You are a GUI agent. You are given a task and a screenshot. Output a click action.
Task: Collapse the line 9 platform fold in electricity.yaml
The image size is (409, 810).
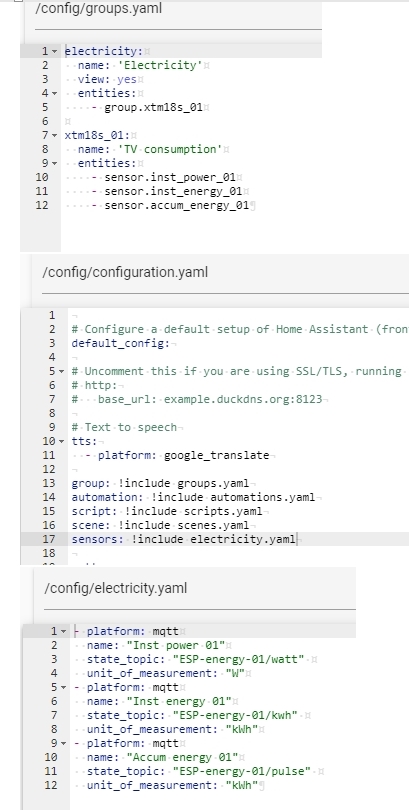tap(64, 743)
